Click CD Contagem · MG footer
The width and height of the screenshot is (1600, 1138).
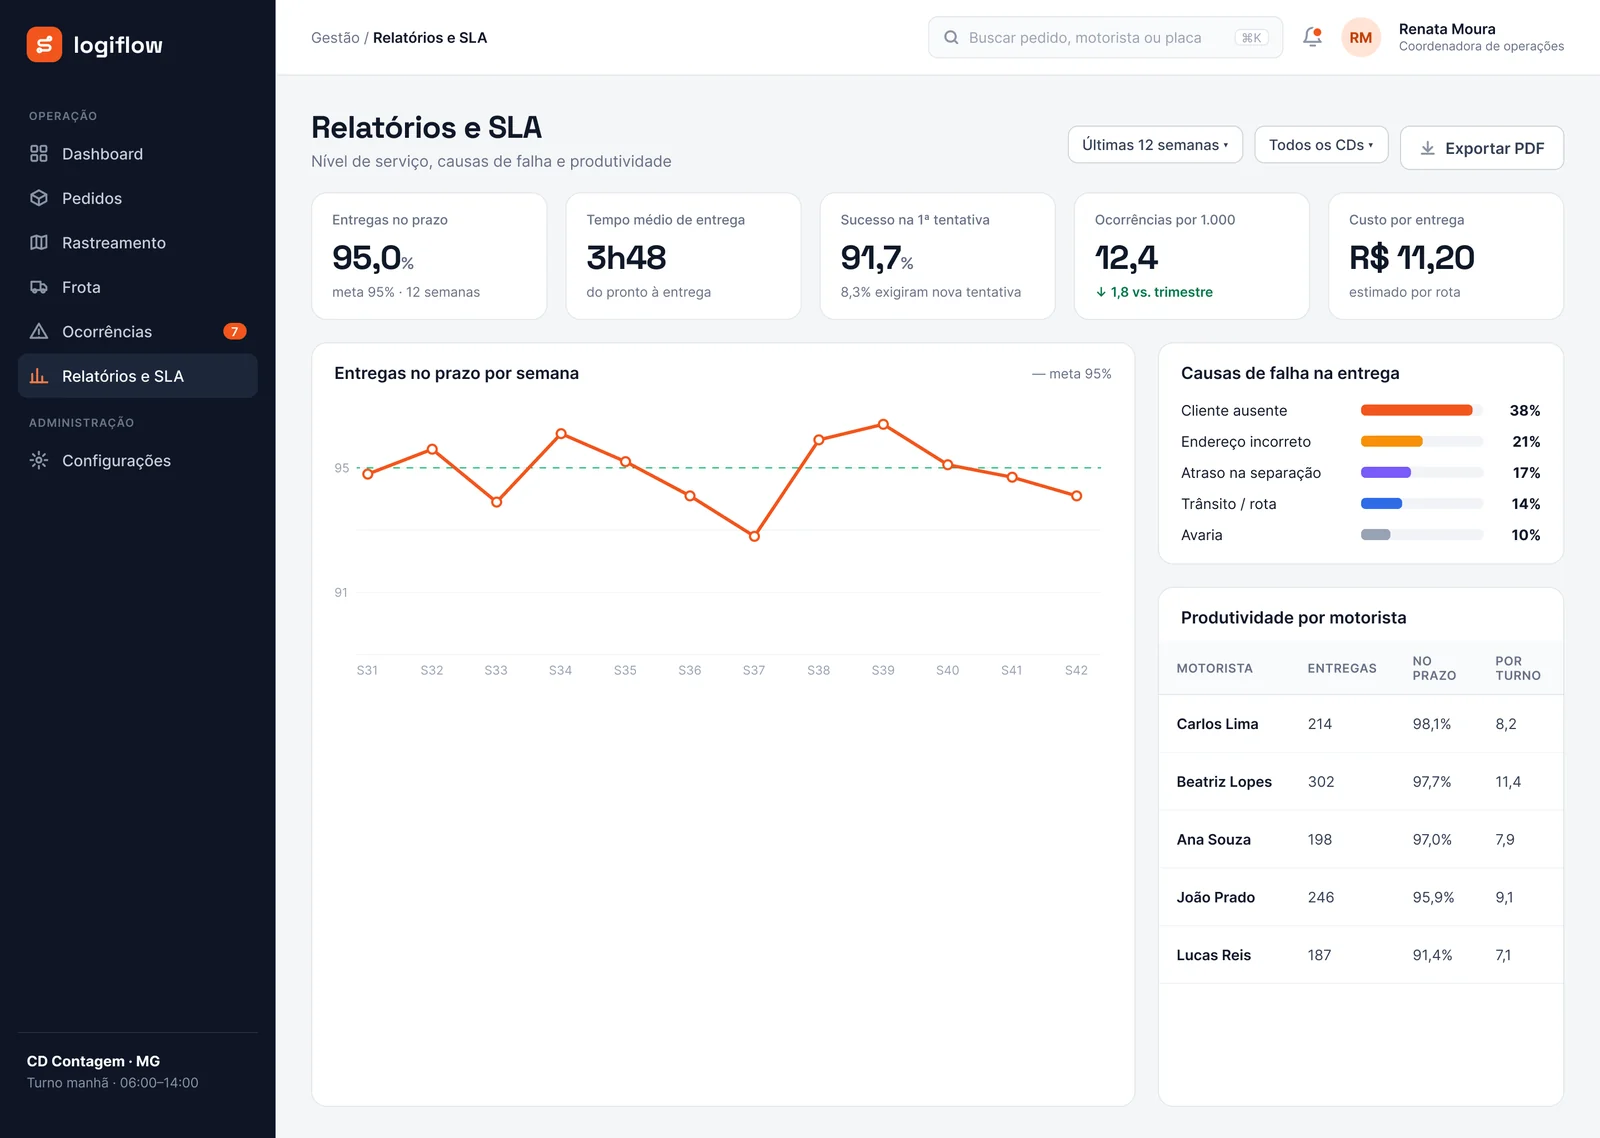93,1061
